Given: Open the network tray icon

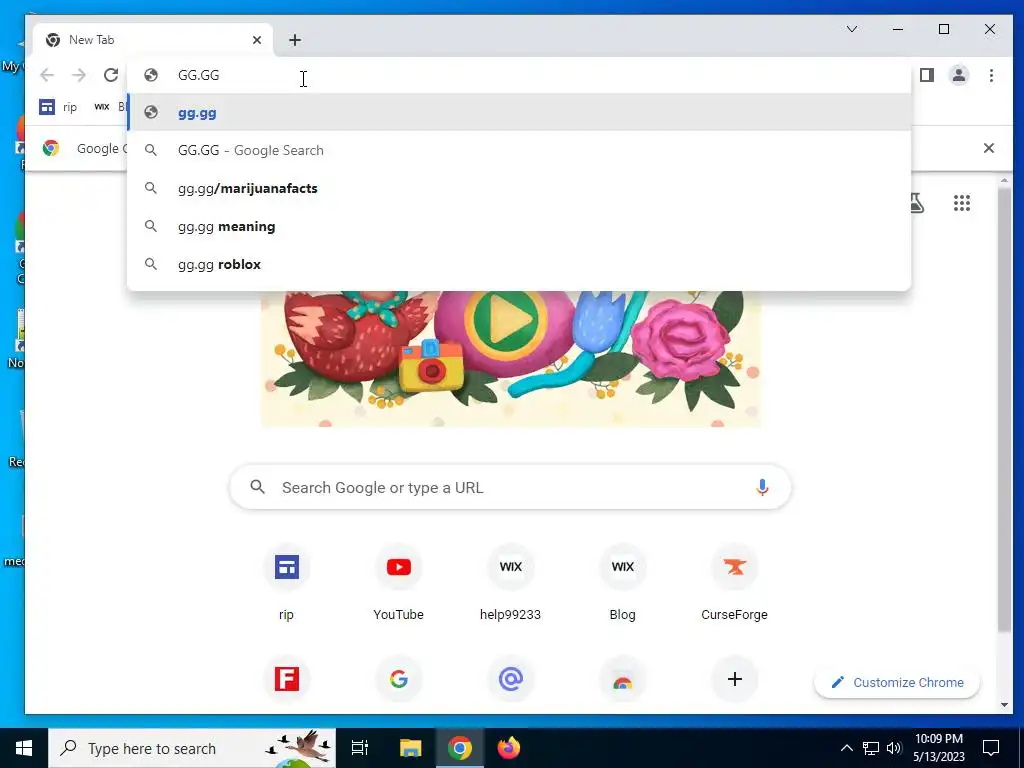Looking at the screenshot, I should 871,748.
